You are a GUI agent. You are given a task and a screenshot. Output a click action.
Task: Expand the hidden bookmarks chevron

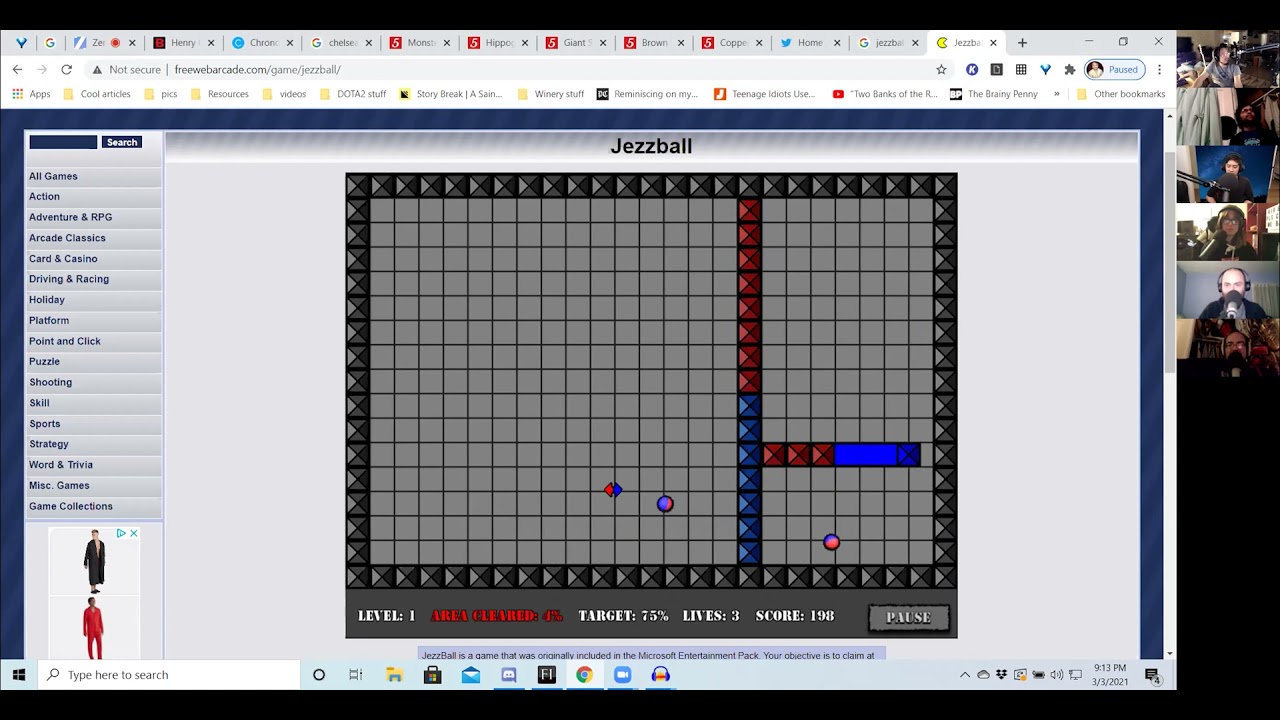pyautogui.click(x=1056, y=94)
